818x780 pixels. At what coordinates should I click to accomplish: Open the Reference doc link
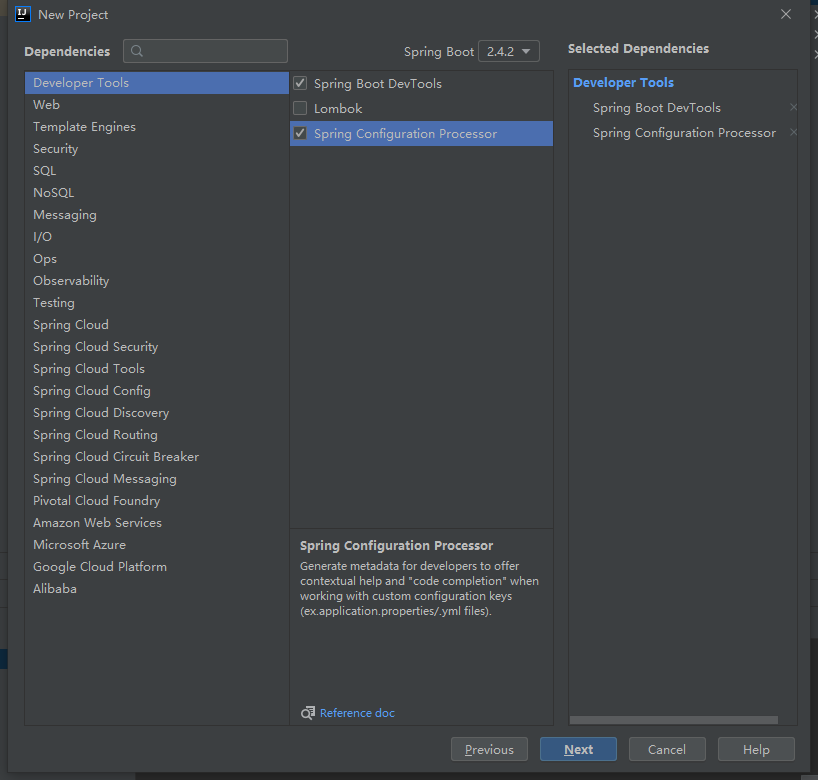(357, 713)
